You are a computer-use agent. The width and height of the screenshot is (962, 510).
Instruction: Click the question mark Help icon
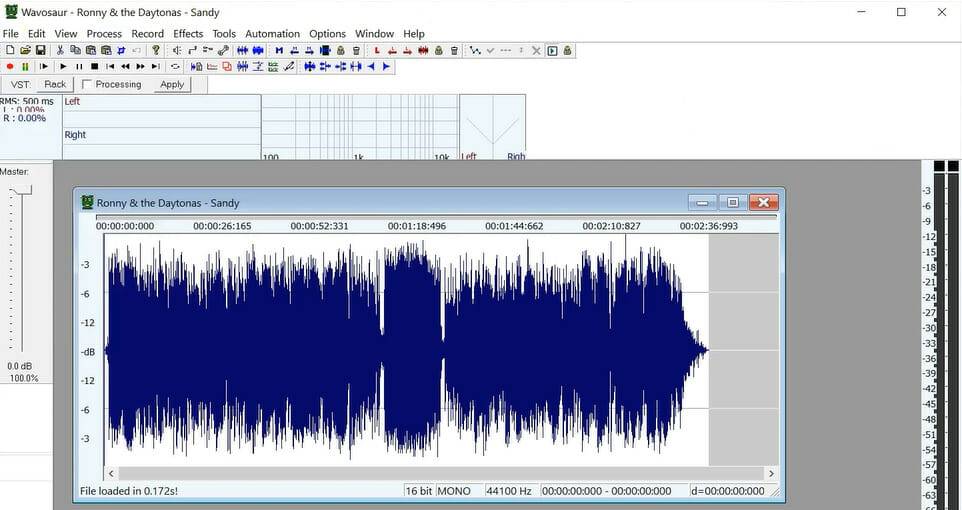pyautogui.click(x=155, y=50)
